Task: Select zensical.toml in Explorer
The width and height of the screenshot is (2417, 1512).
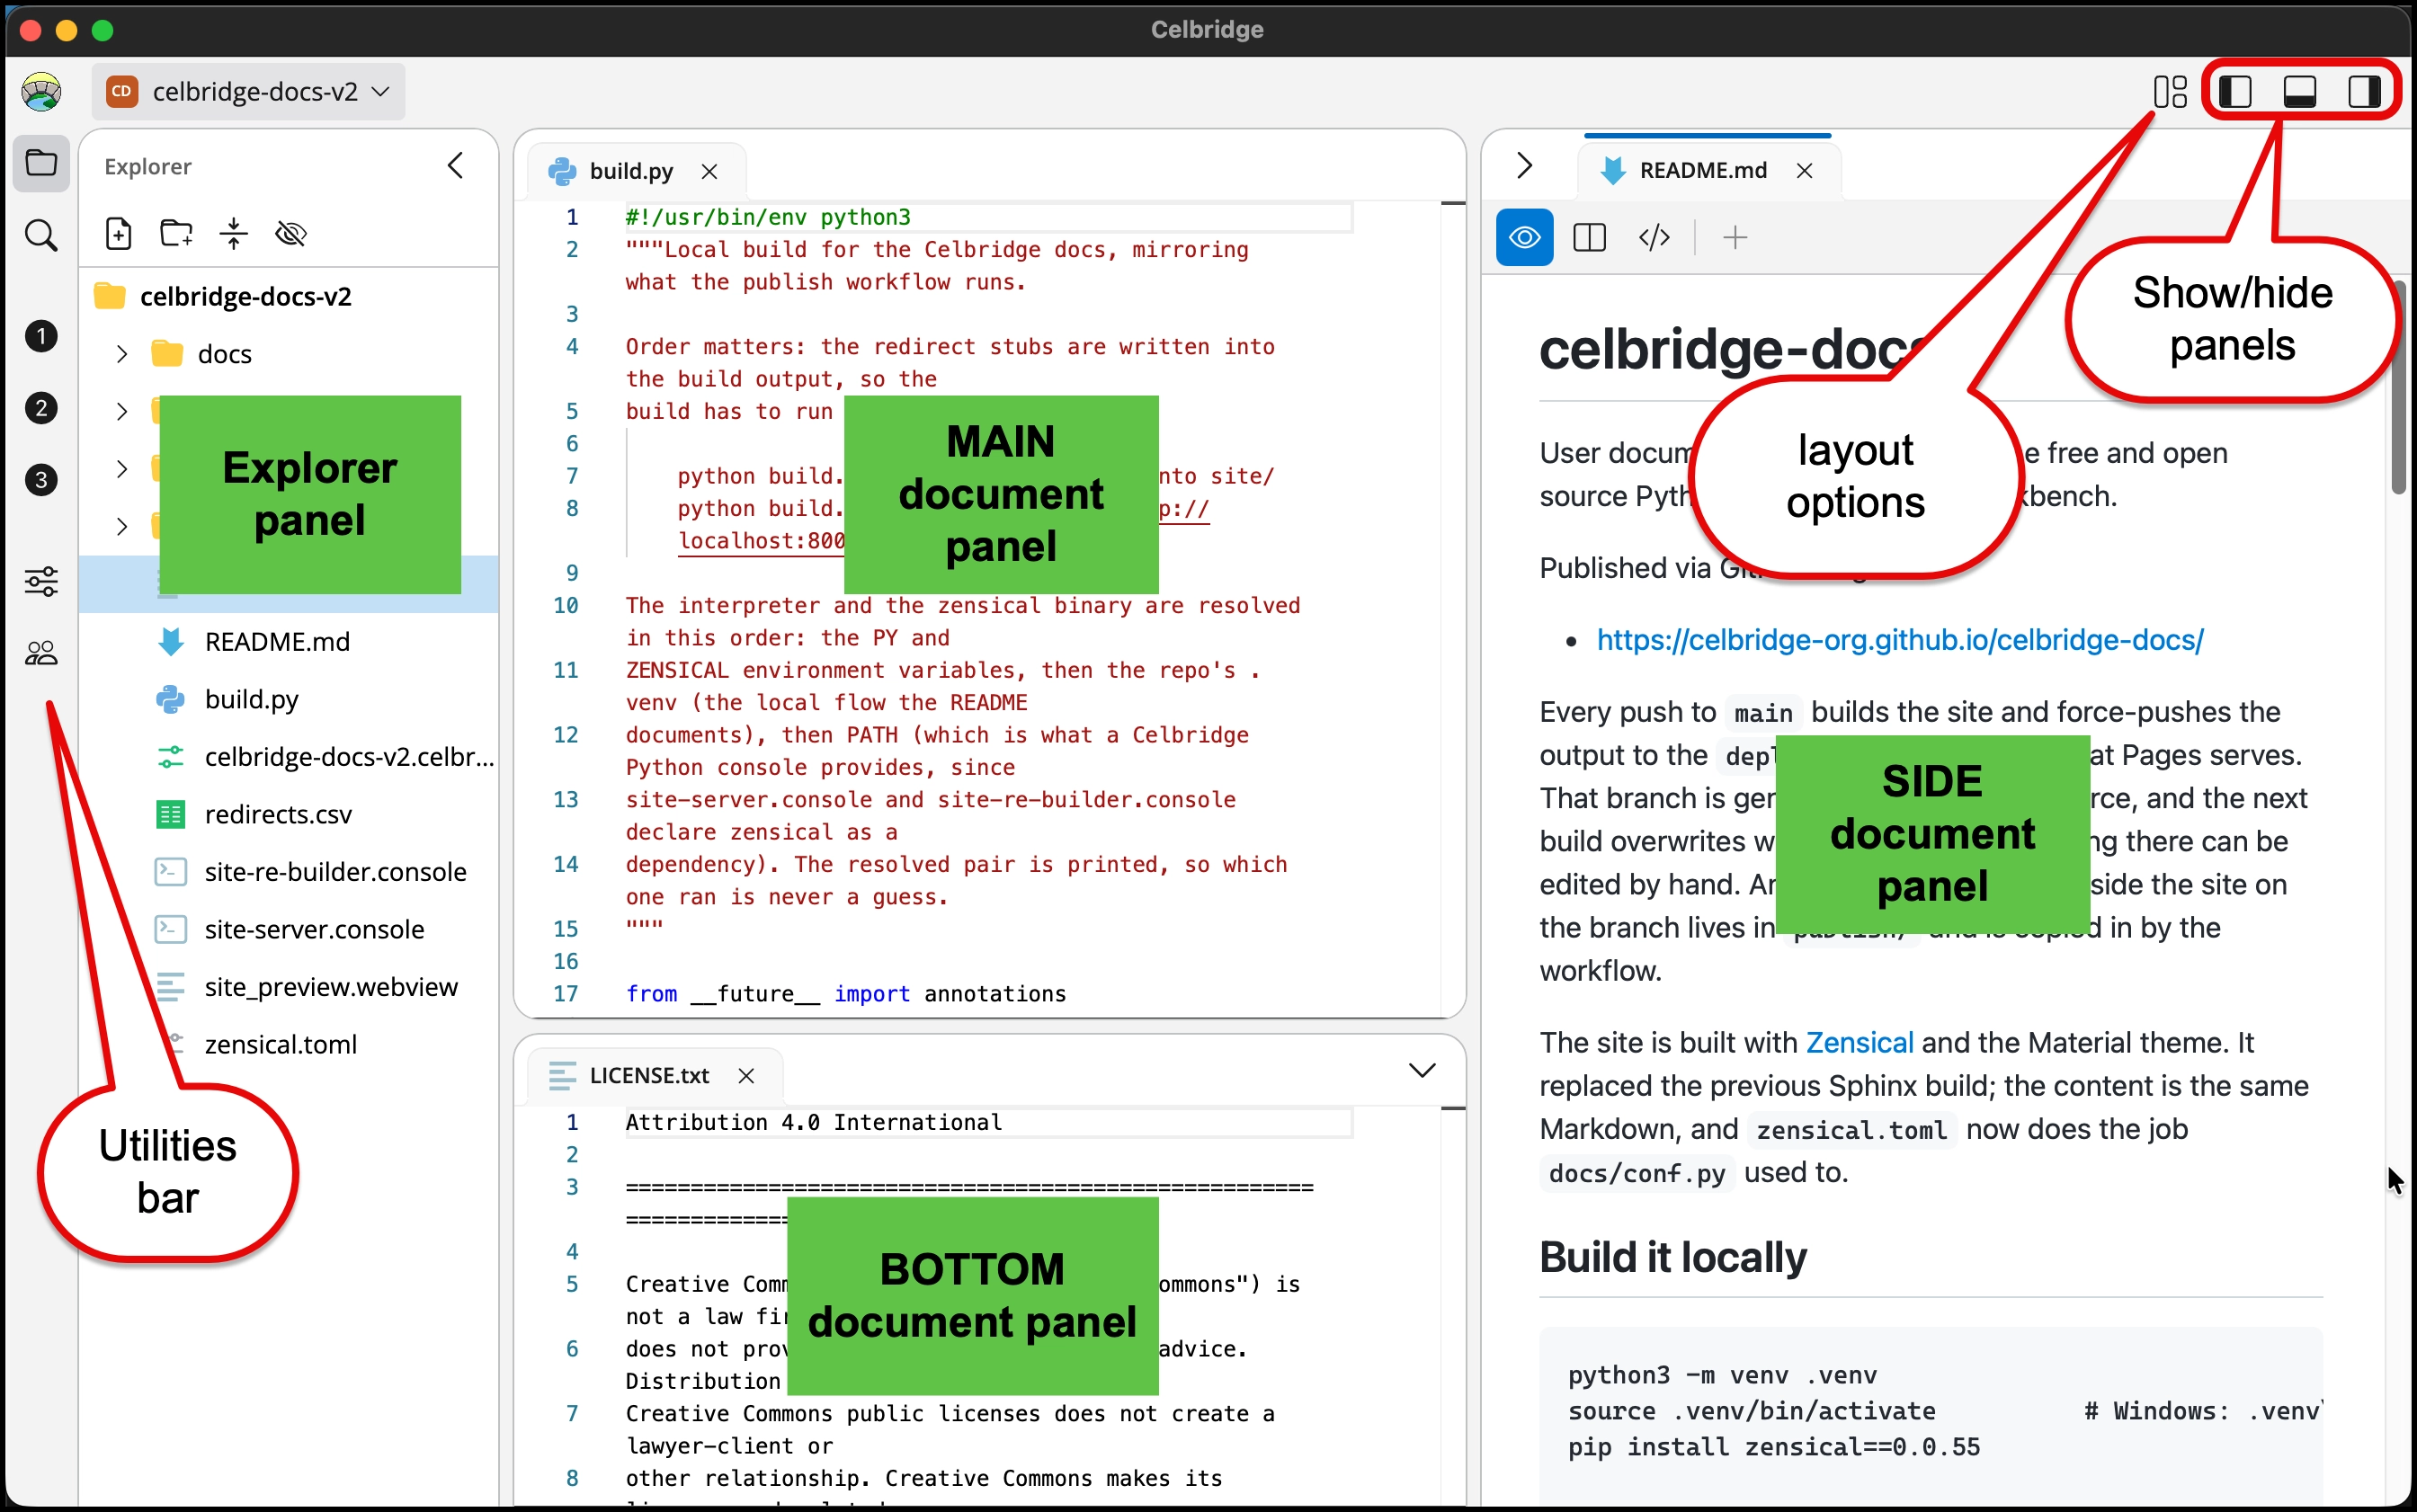Action: point(289,1045)
